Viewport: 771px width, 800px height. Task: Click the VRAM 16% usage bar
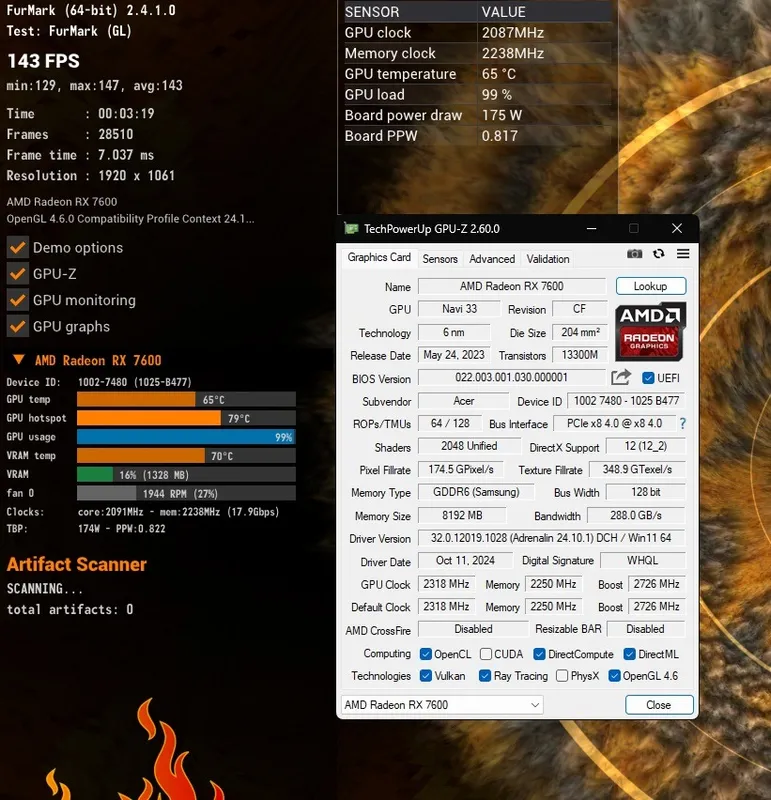pyautogui.click(x=186, y=474)
